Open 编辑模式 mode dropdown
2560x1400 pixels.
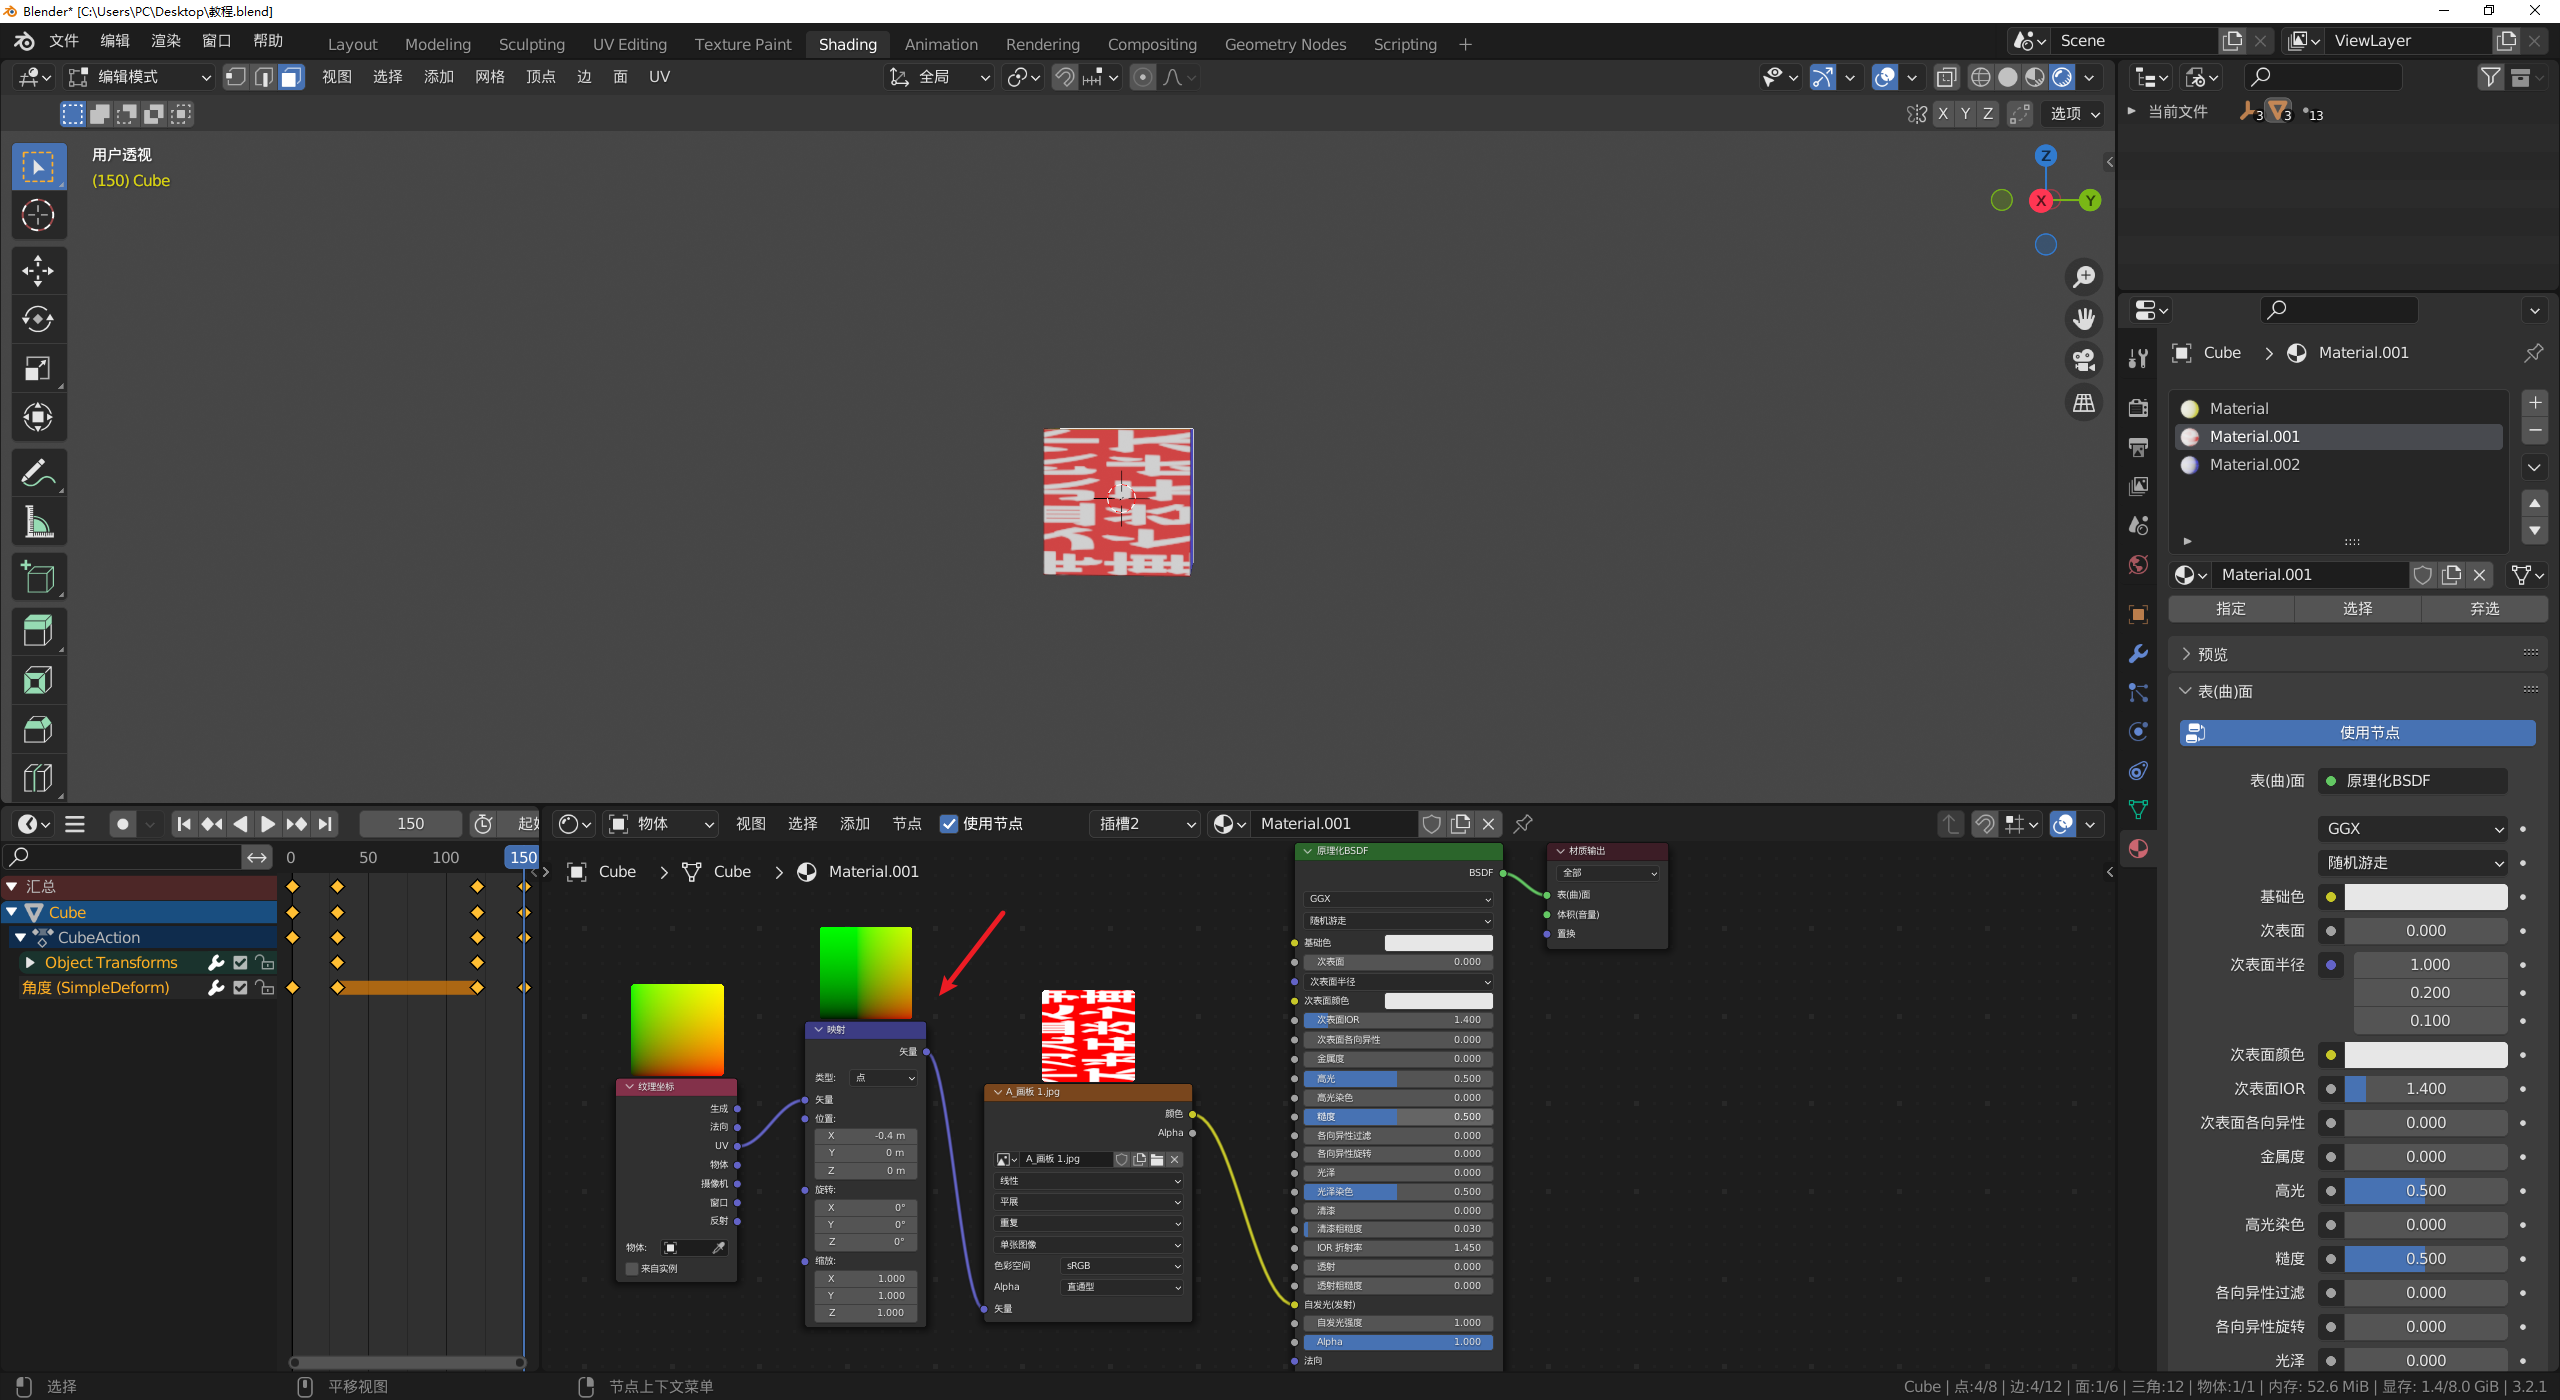tap(140, 77)
